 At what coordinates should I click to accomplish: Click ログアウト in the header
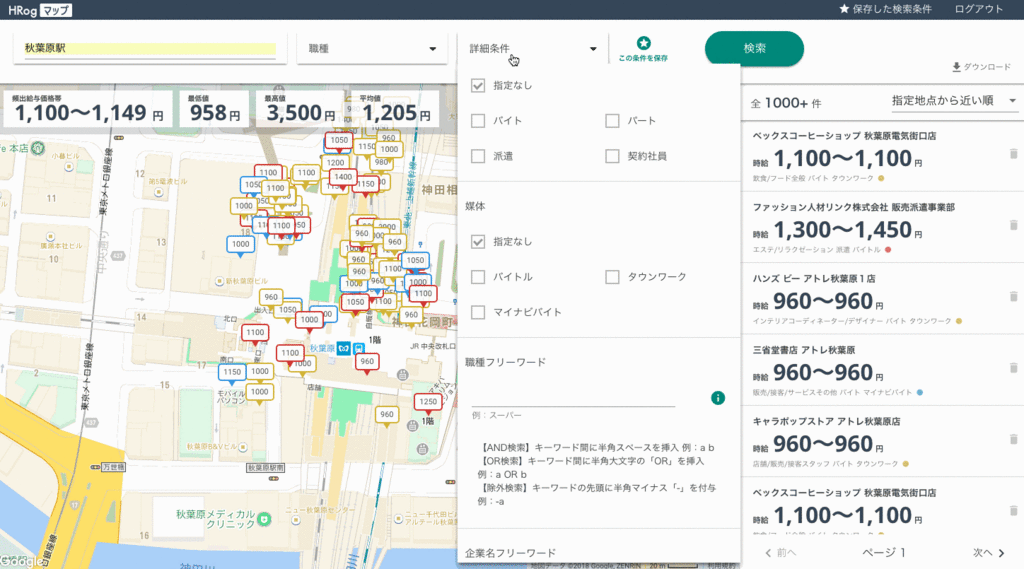(x=978, y=9)
